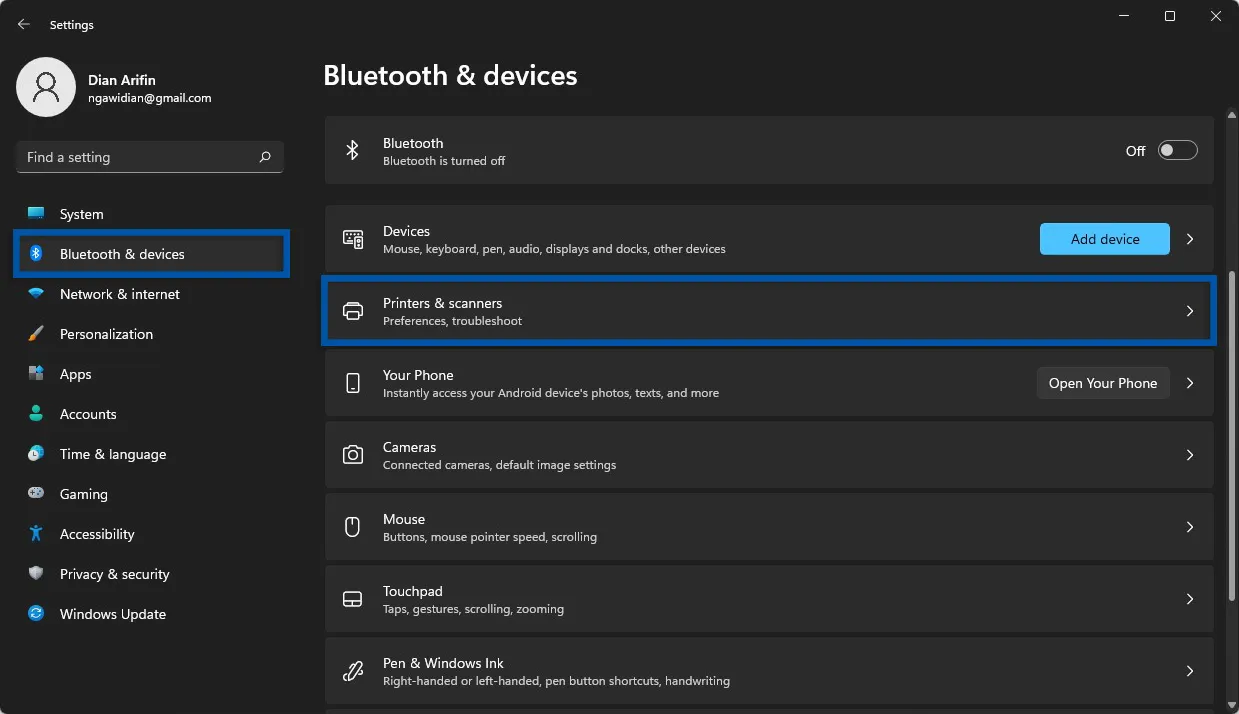Click the Open Your Phone button

pyautogui.click(x=1102, y=383)
